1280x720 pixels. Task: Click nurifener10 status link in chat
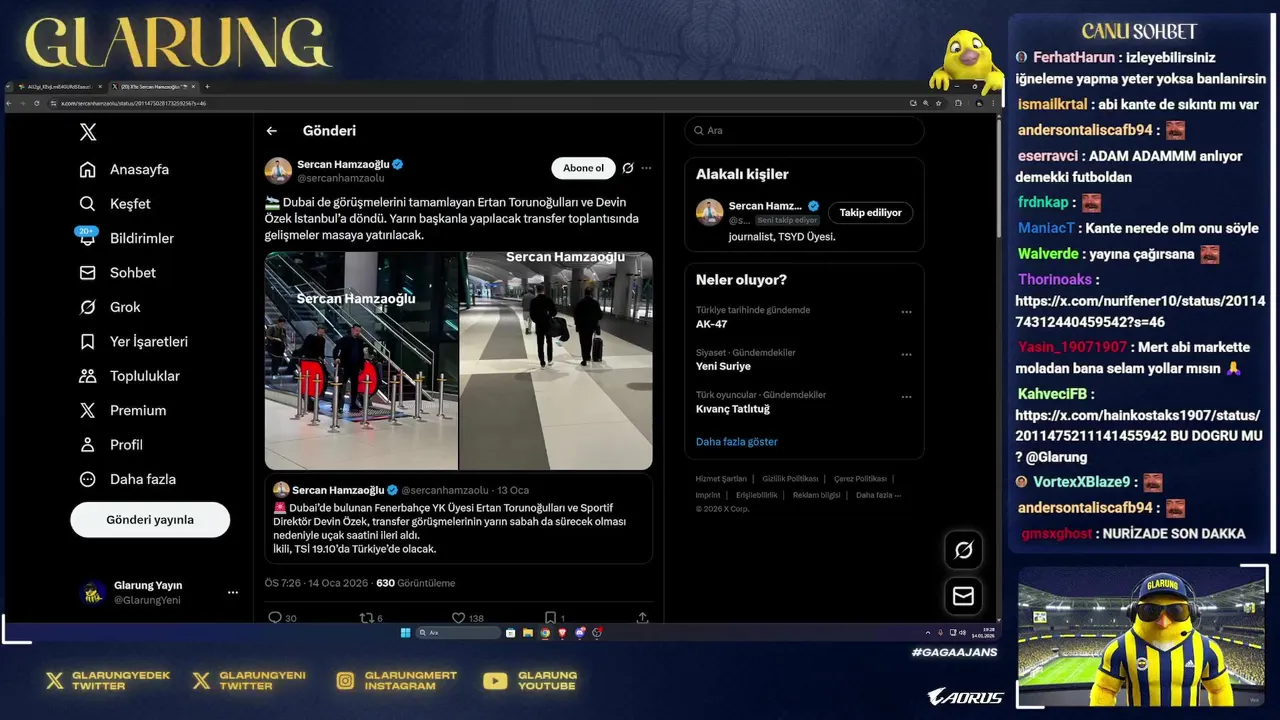[x=1140, y=312]
